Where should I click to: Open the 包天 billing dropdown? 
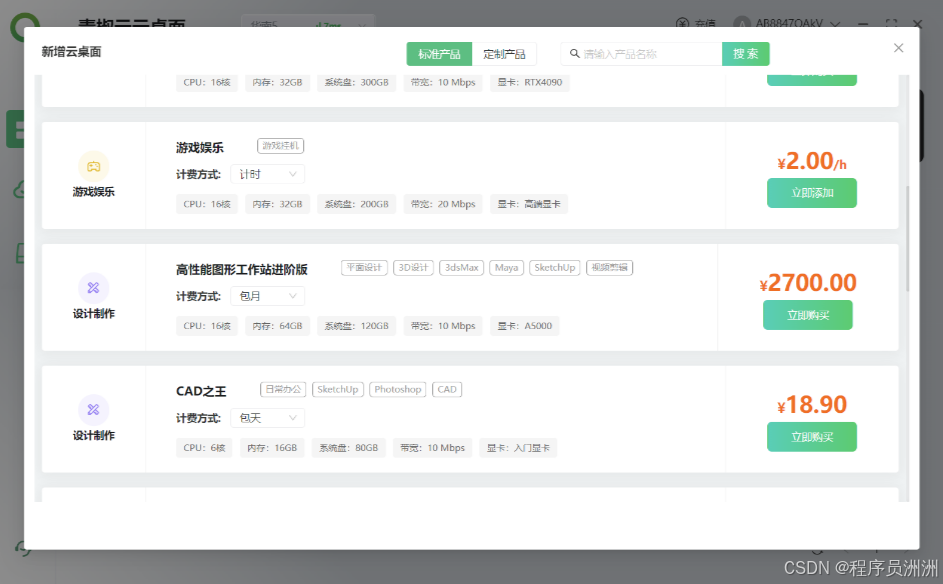pyautogui.click(x=268, y=418)
